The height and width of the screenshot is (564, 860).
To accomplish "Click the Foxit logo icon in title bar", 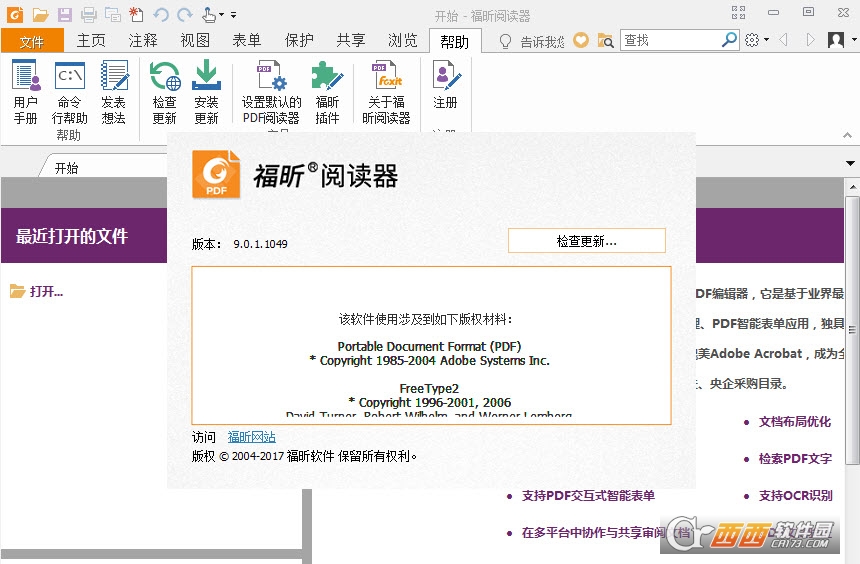I will click(x=15, y=14).
